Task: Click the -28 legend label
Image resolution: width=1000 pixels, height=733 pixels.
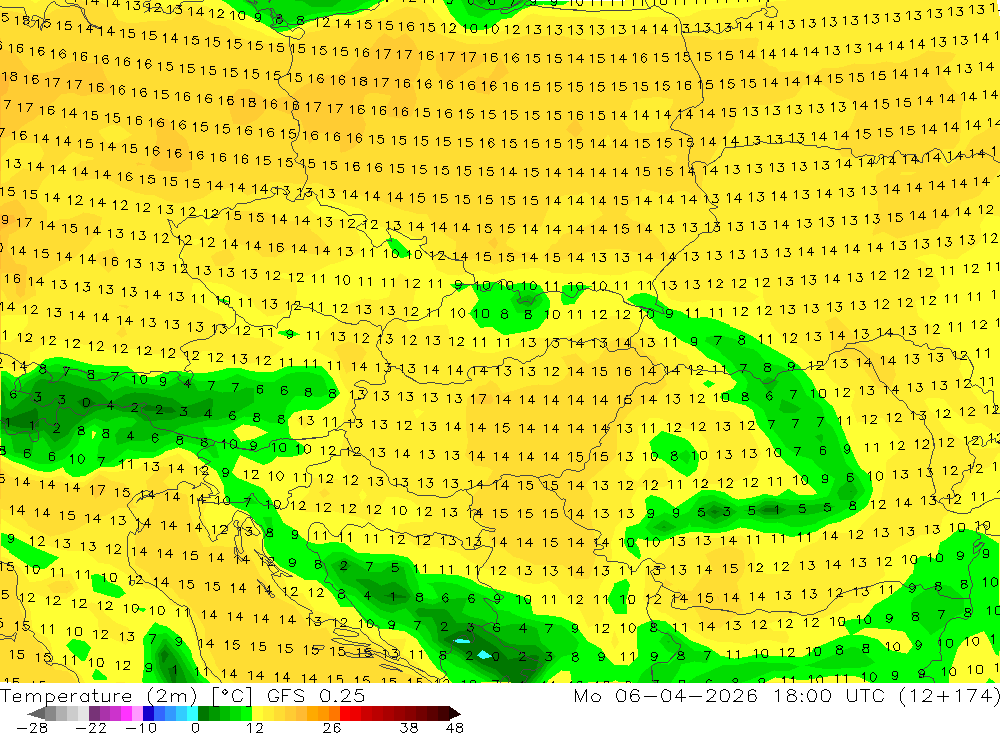Action: [32, 727]
